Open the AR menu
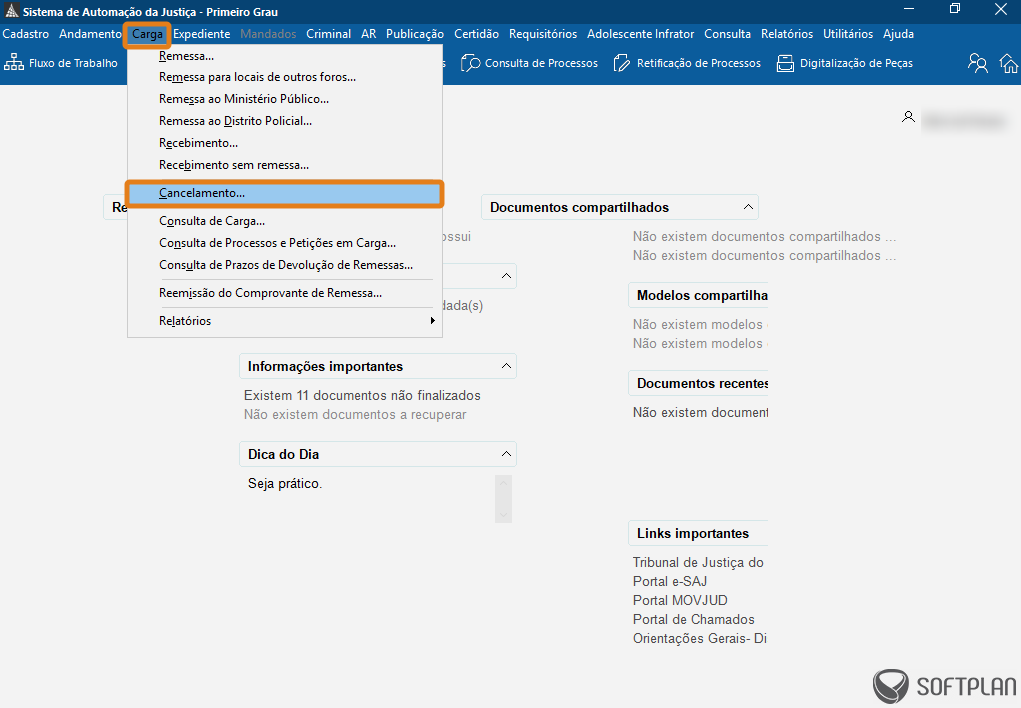The width and height of the screenshot is (1021, 708). 369,34
